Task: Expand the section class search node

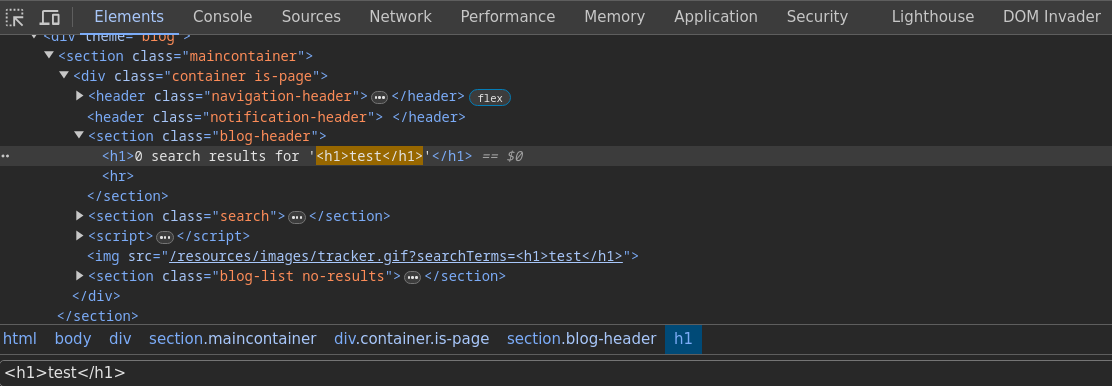Action: pyautogui.click(x=79, y=215)
